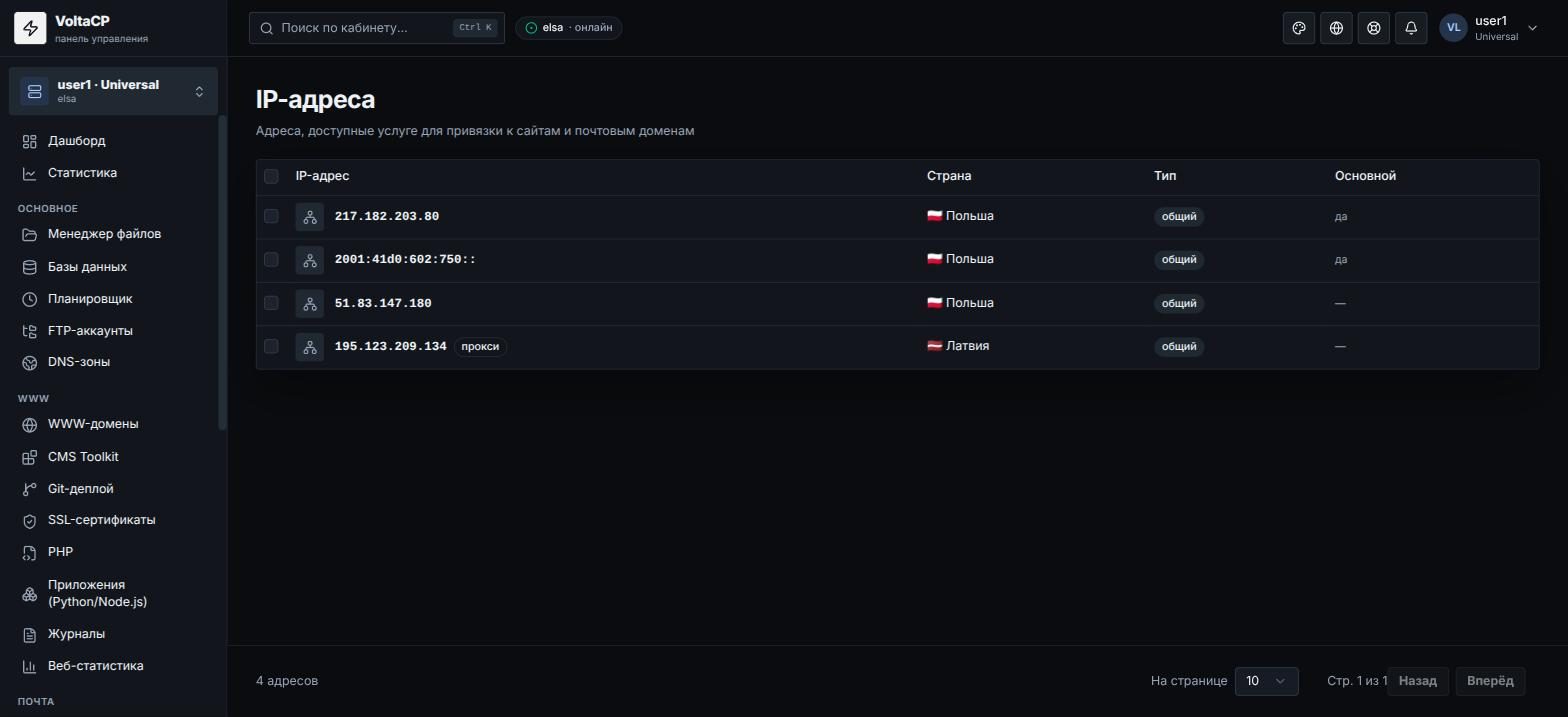Click the общий badge for 51.83.147.180

click(x=1179, y=303)
